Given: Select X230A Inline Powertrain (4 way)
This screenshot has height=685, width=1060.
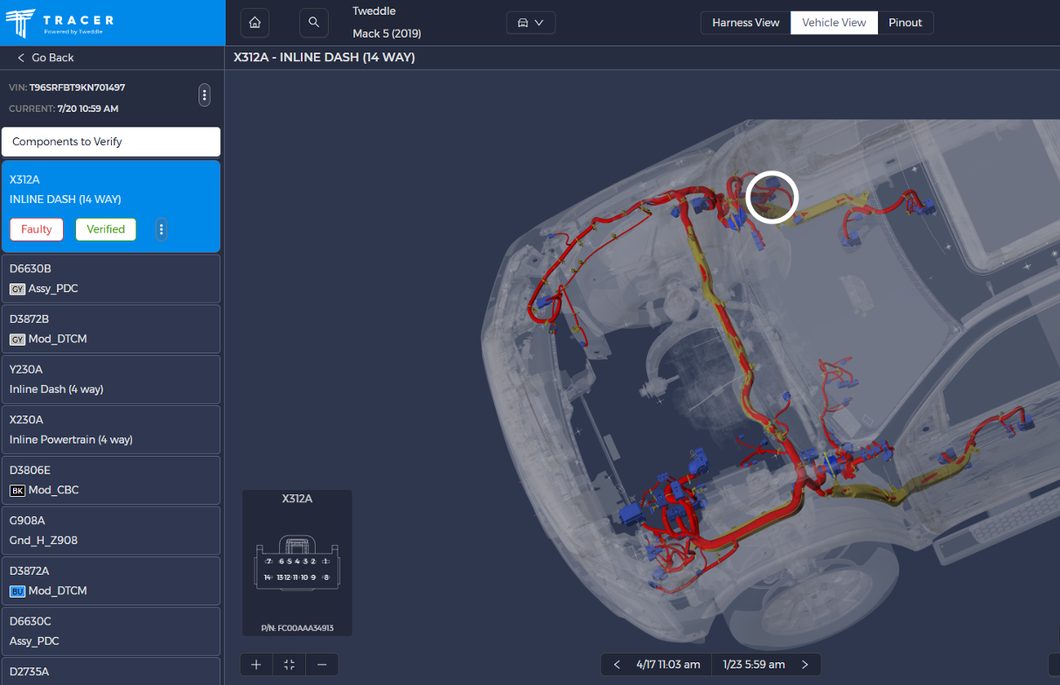Looking at the screenshot, I should [x=111, y=429].
